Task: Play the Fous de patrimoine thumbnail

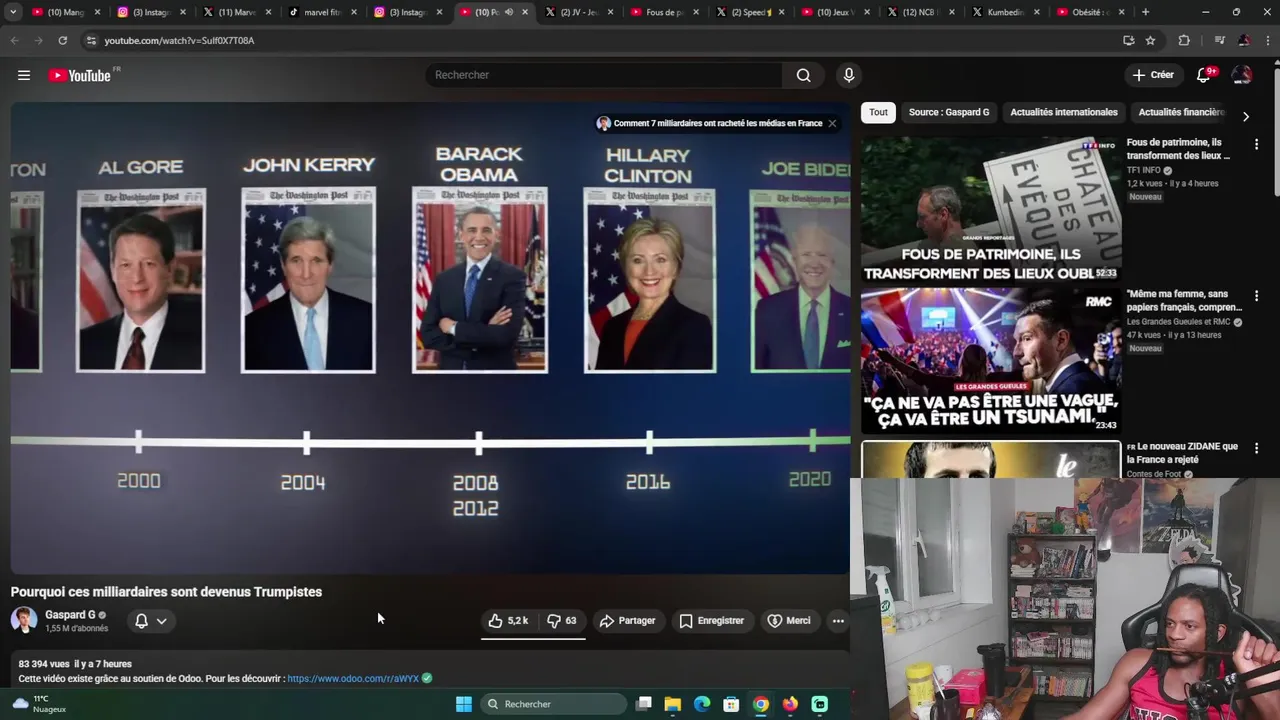Action: coord(991,210)
